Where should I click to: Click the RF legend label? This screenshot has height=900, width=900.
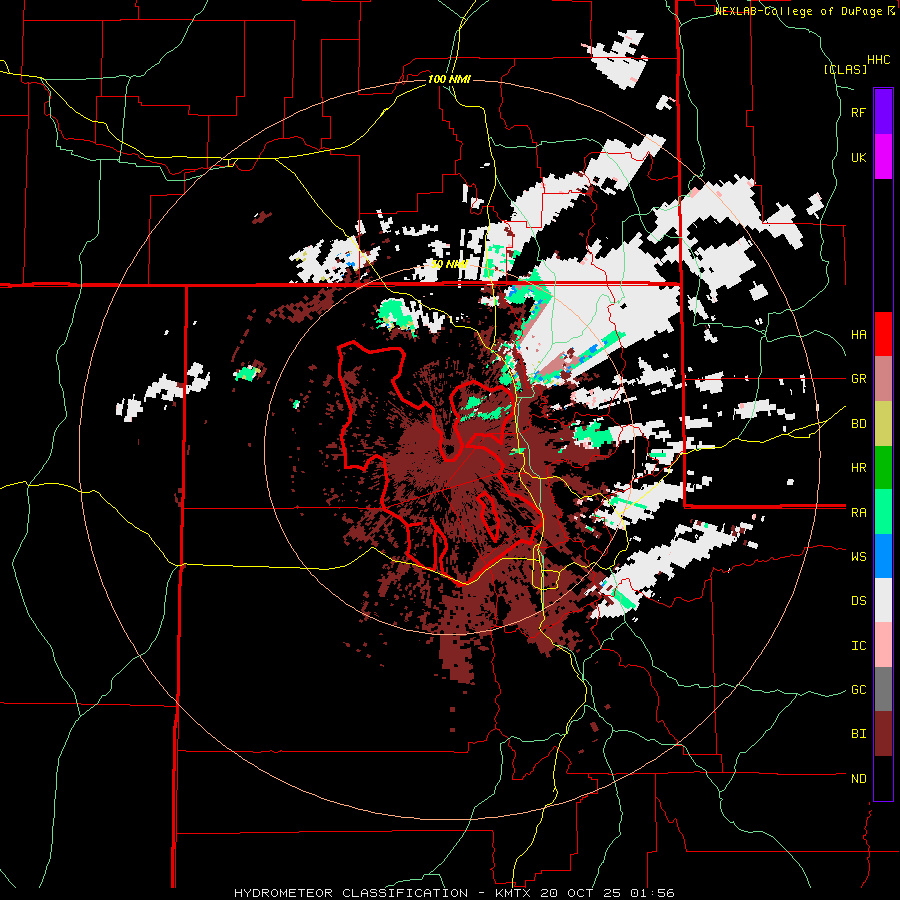point(858,112)
